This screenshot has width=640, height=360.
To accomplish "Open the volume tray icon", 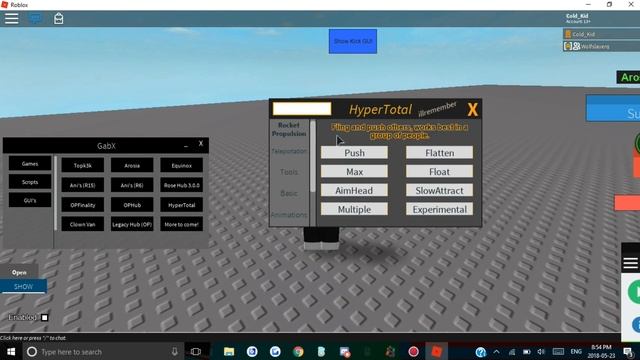I will (541, 351).
